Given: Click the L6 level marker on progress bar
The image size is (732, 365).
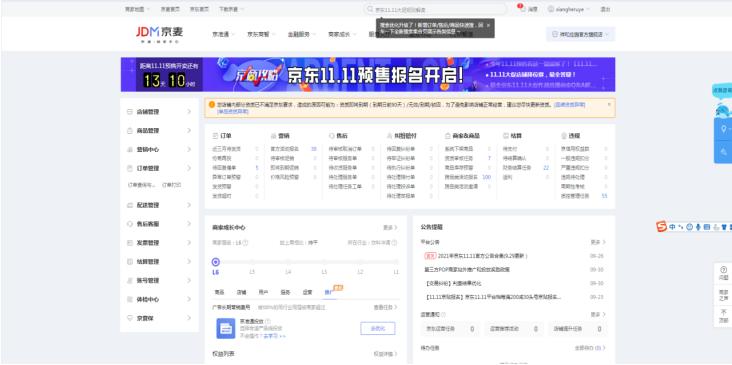Looking at the screenshot, I should 216,262.
